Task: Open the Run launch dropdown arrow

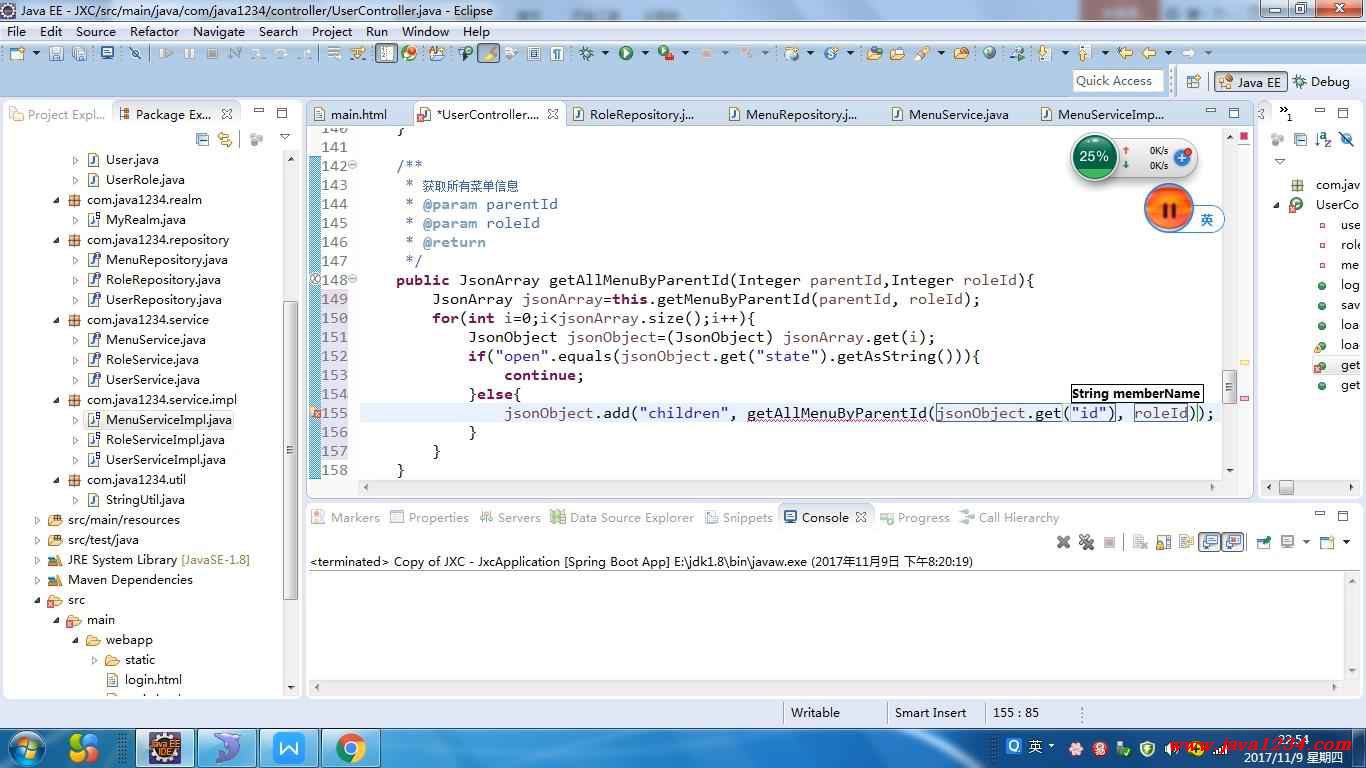Action: [645, 53]
